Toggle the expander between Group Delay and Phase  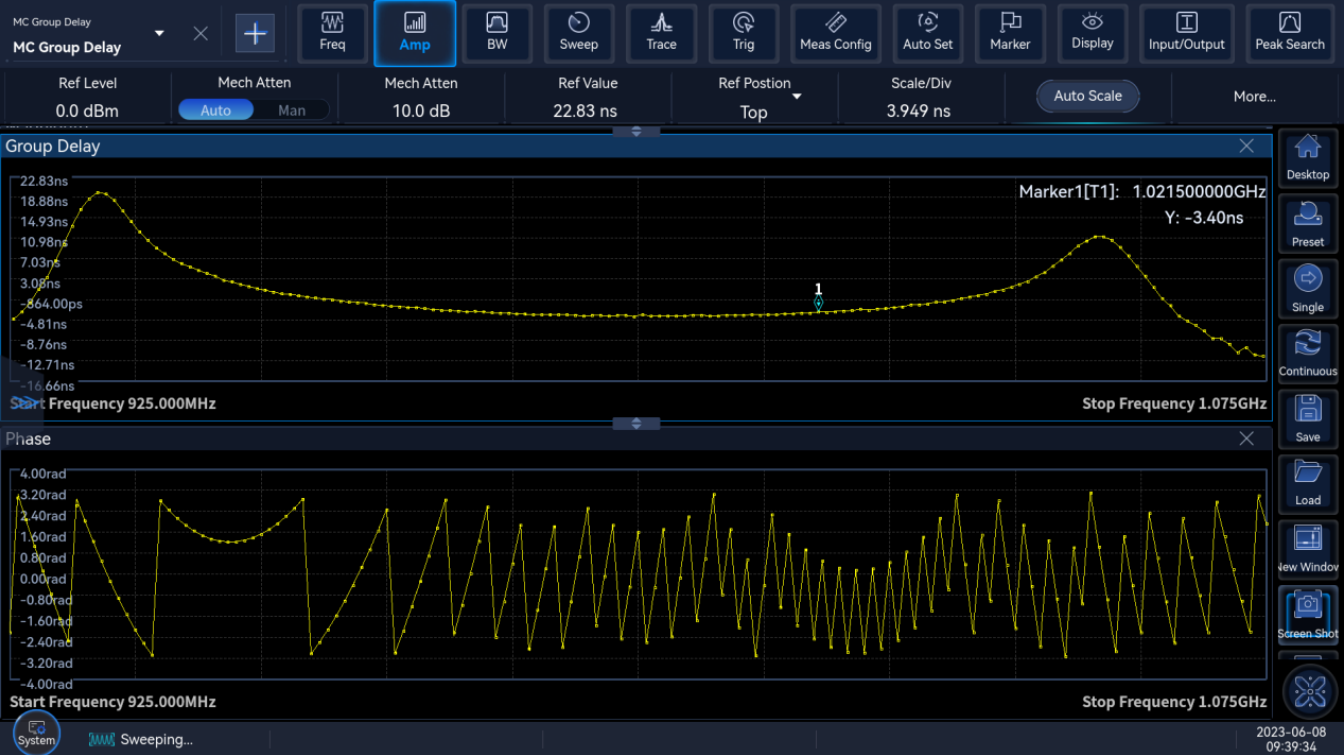636,424
